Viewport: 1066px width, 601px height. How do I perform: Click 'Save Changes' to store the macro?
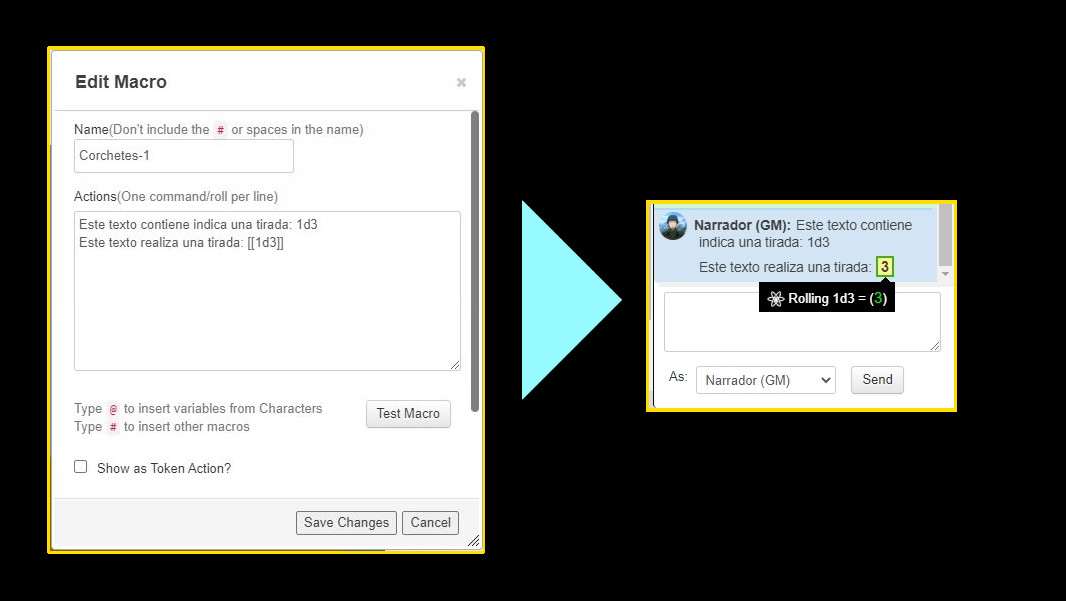(x=345, y=522)
